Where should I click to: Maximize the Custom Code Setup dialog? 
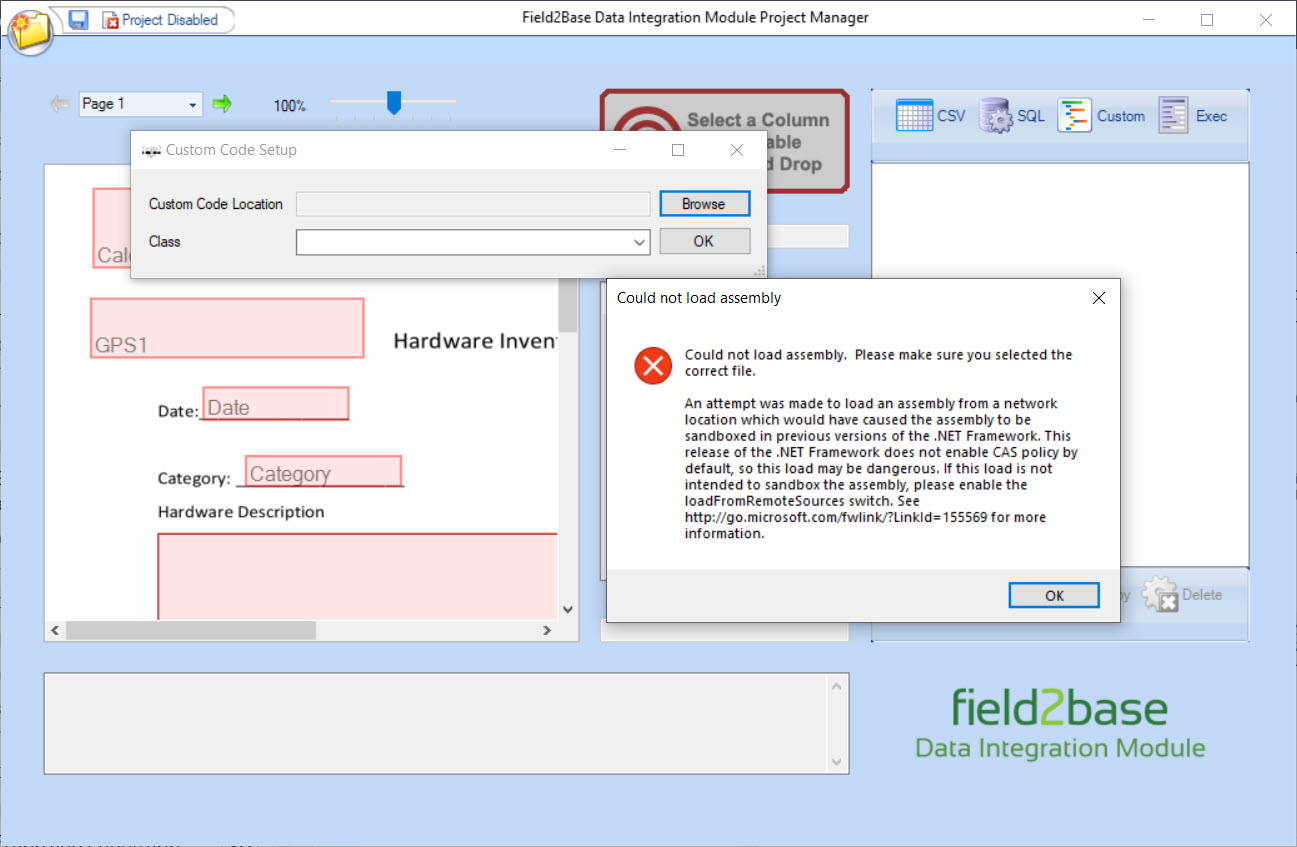click(x=678, y=150)
